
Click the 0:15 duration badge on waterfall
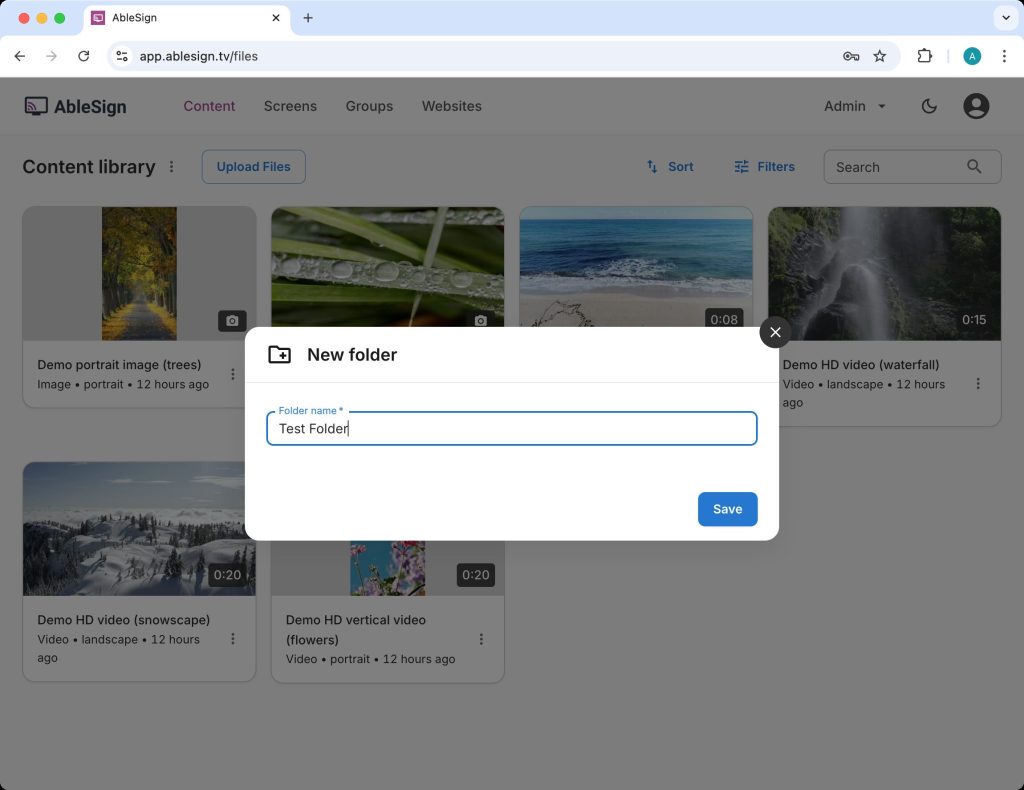pyautogui.click(x=974, y=319)
